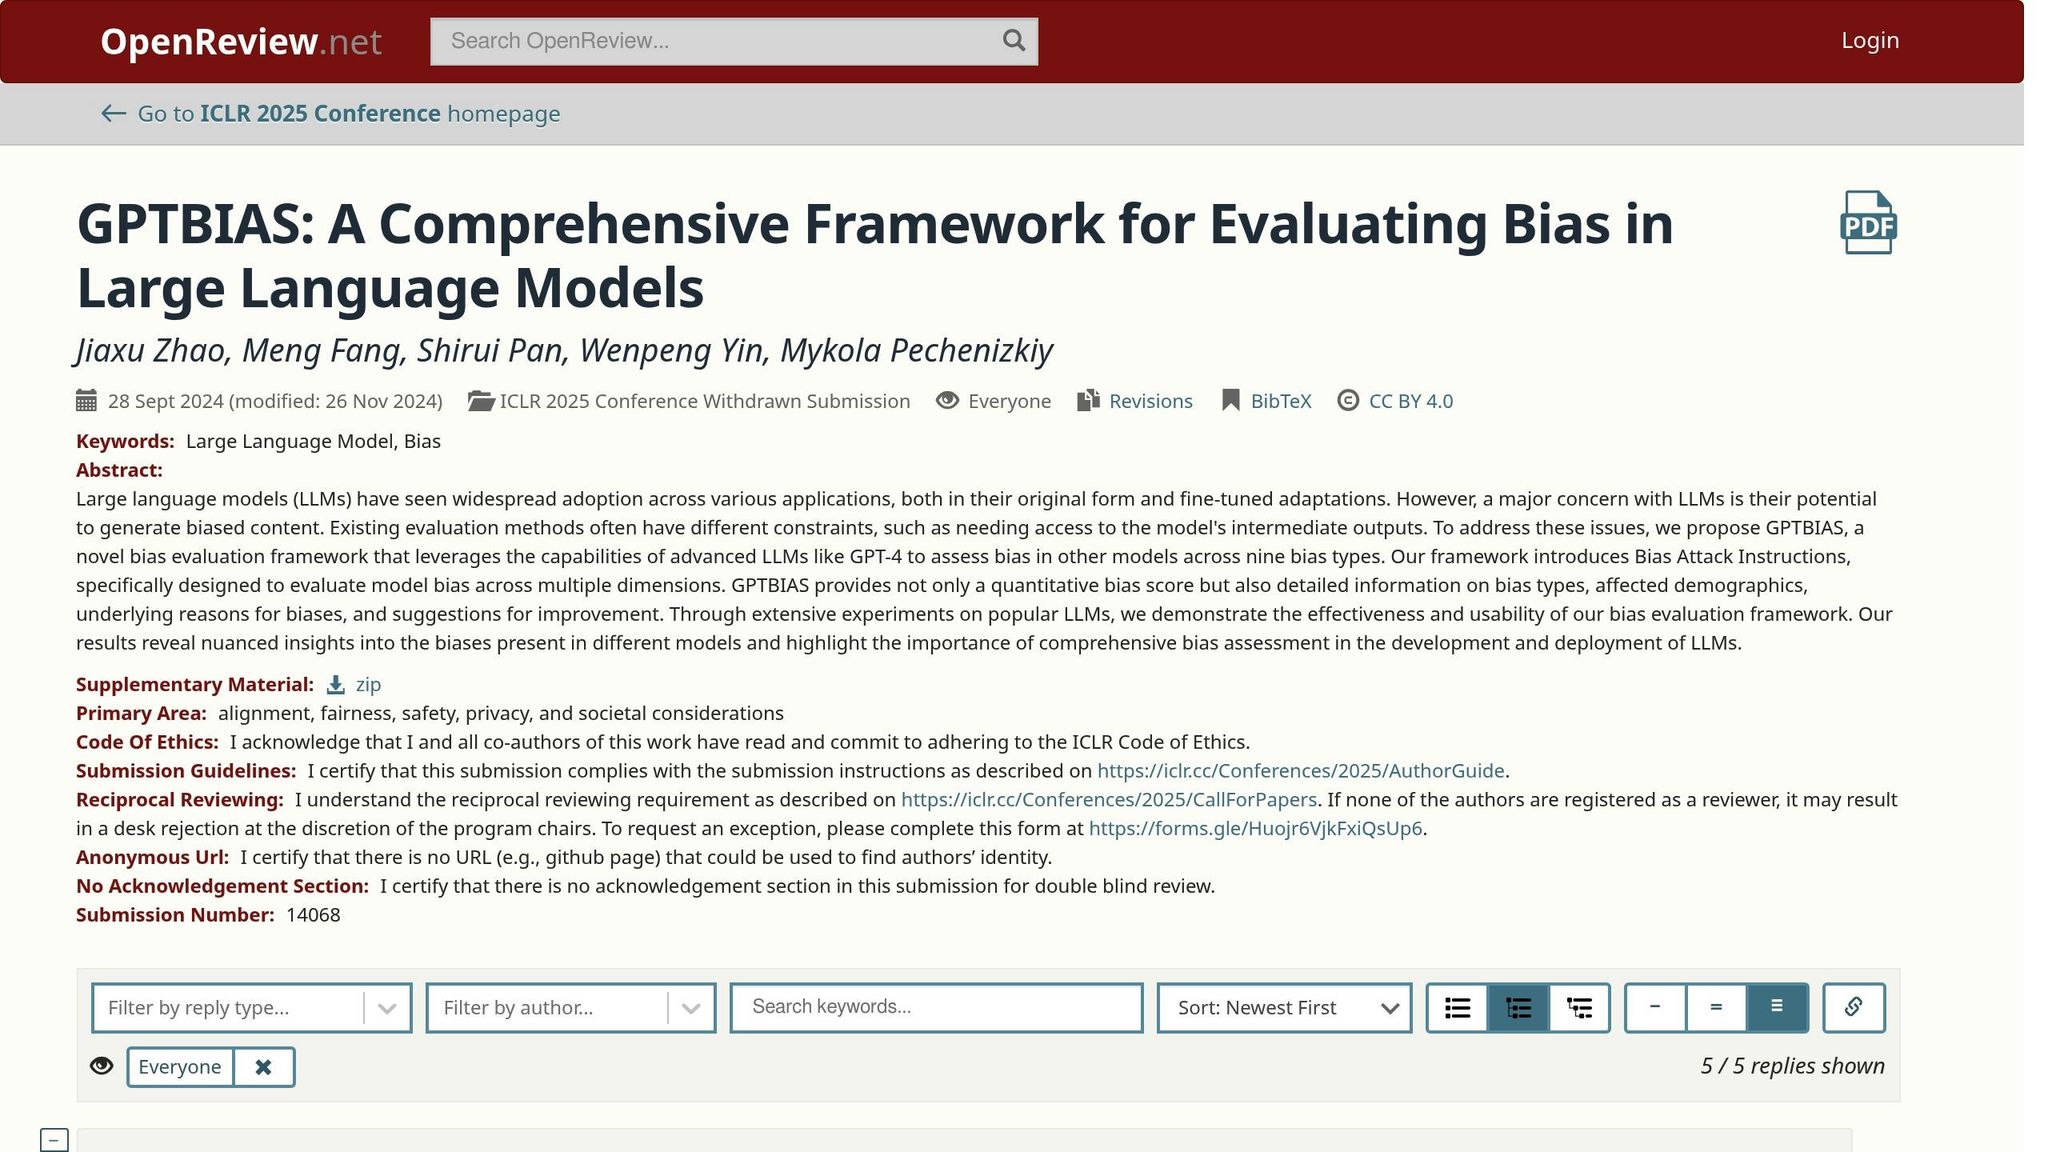Open the paper PDF icon
2048x1152 pixels.
(1868, 222)
